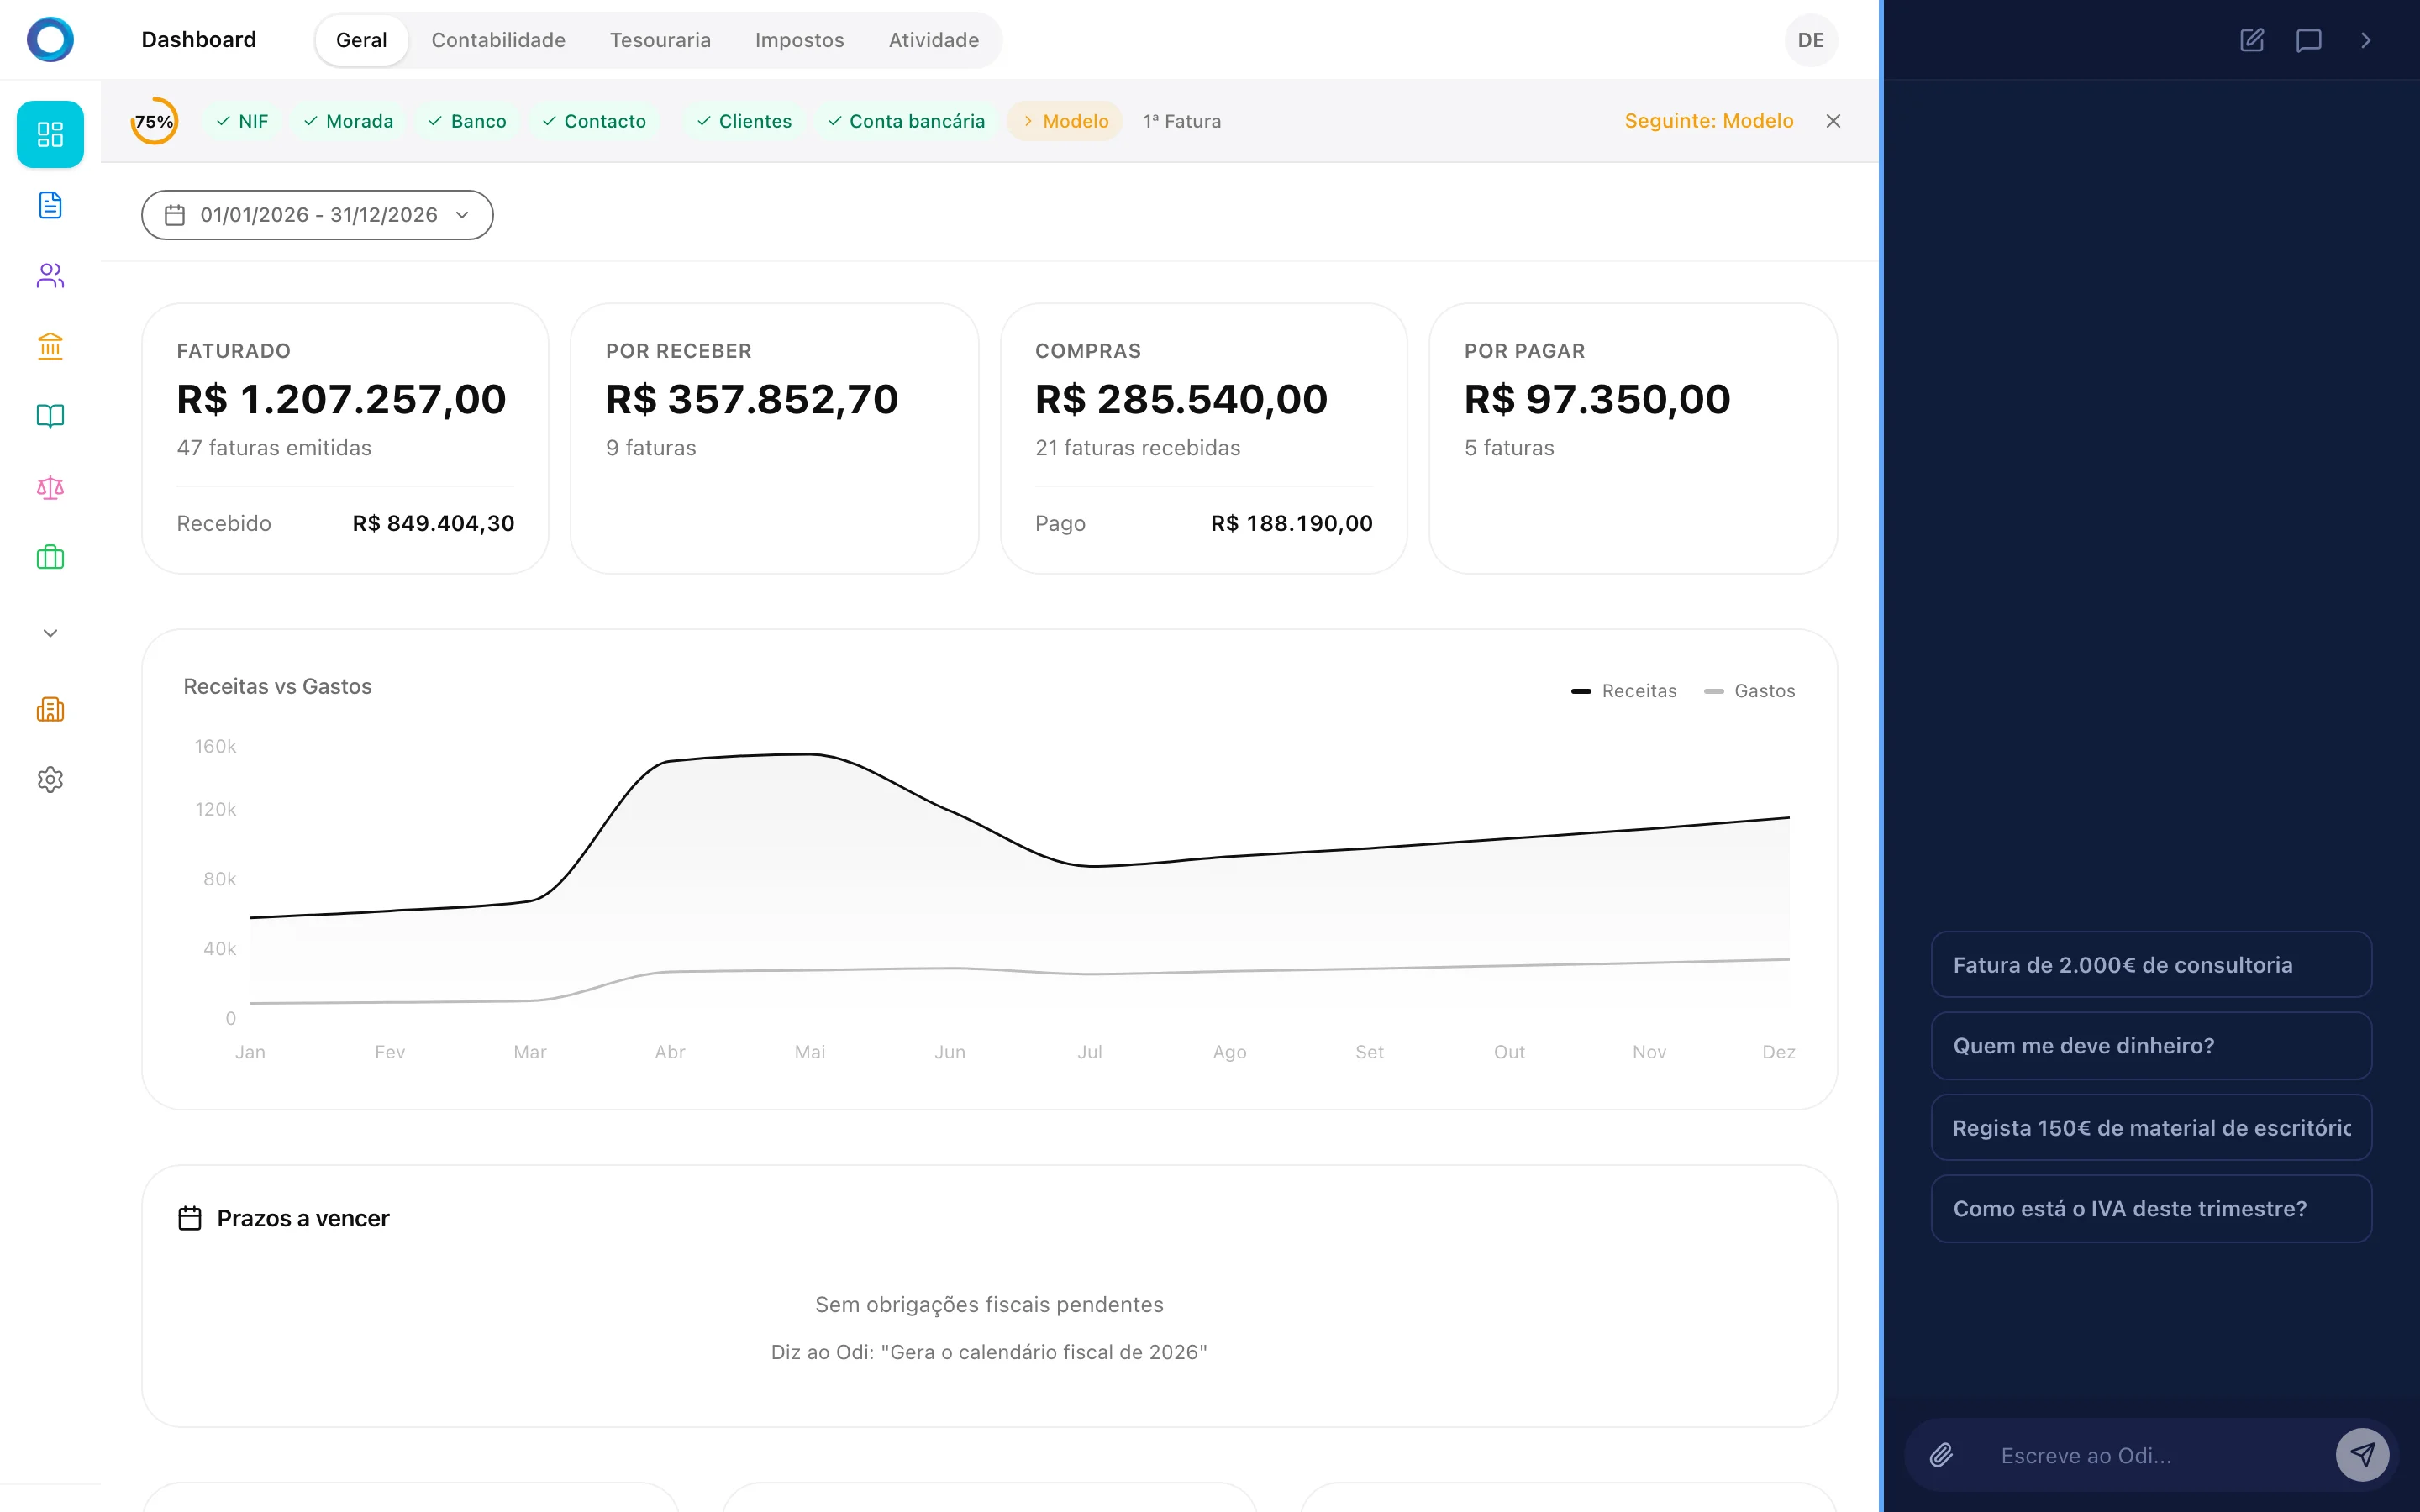Select the invoices document icon in sidebar

tap(49, 205)
